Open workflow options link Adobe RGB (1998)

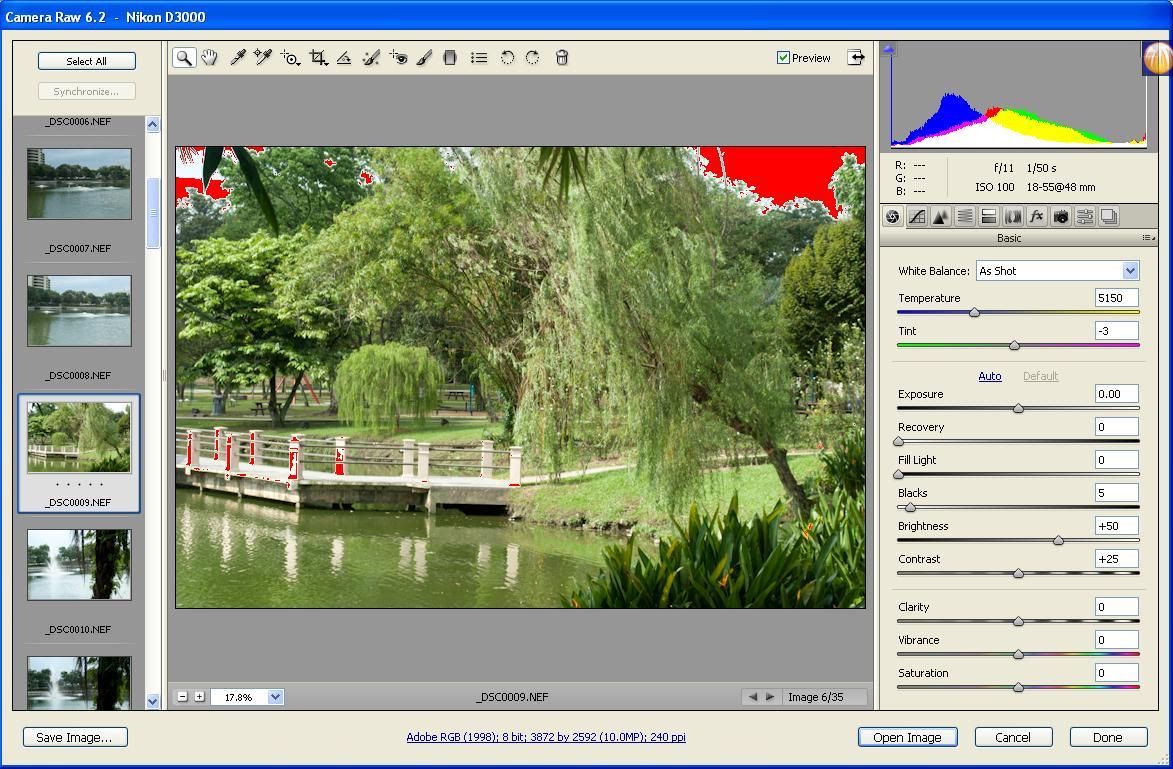[545, 737]
